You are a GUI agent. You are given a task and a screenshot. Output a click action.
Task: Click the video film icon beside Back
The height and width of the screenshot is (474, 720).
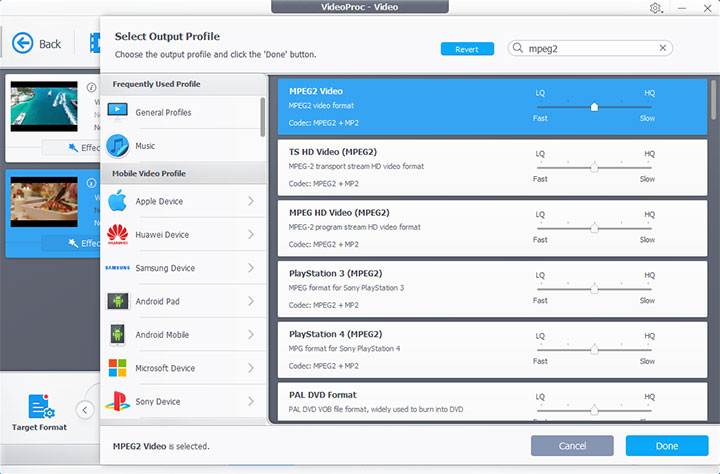pos(95,43)
